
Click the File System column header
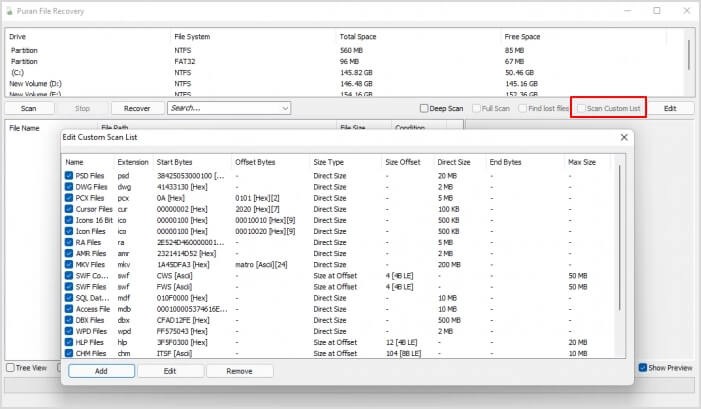pos(192,37)
